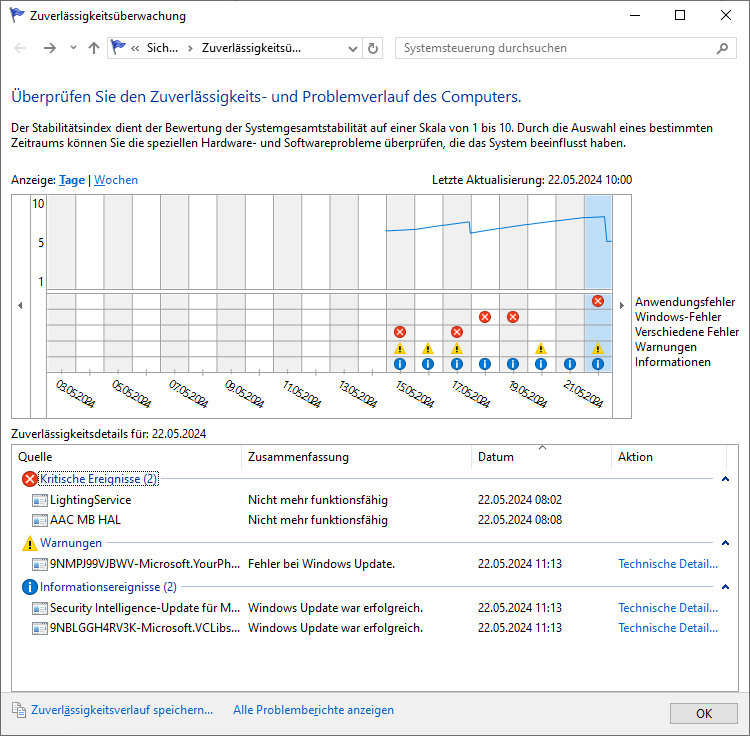750x736 pixels.
Task: Sort by the Datum column header
Action: [x=541, y=457]
